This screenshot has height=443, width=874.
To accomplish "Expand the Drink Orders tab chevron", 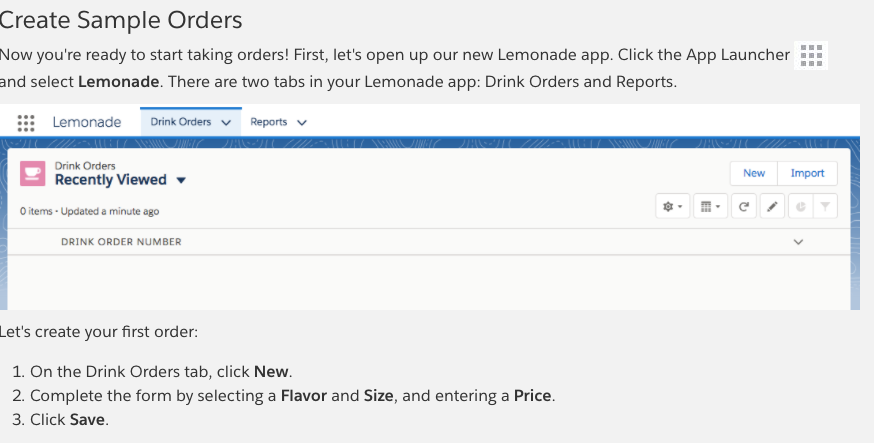I will click(x=226, y=122).
